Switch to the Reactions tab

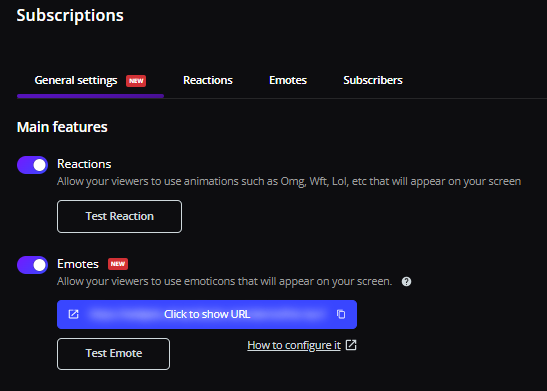(208, 80)
